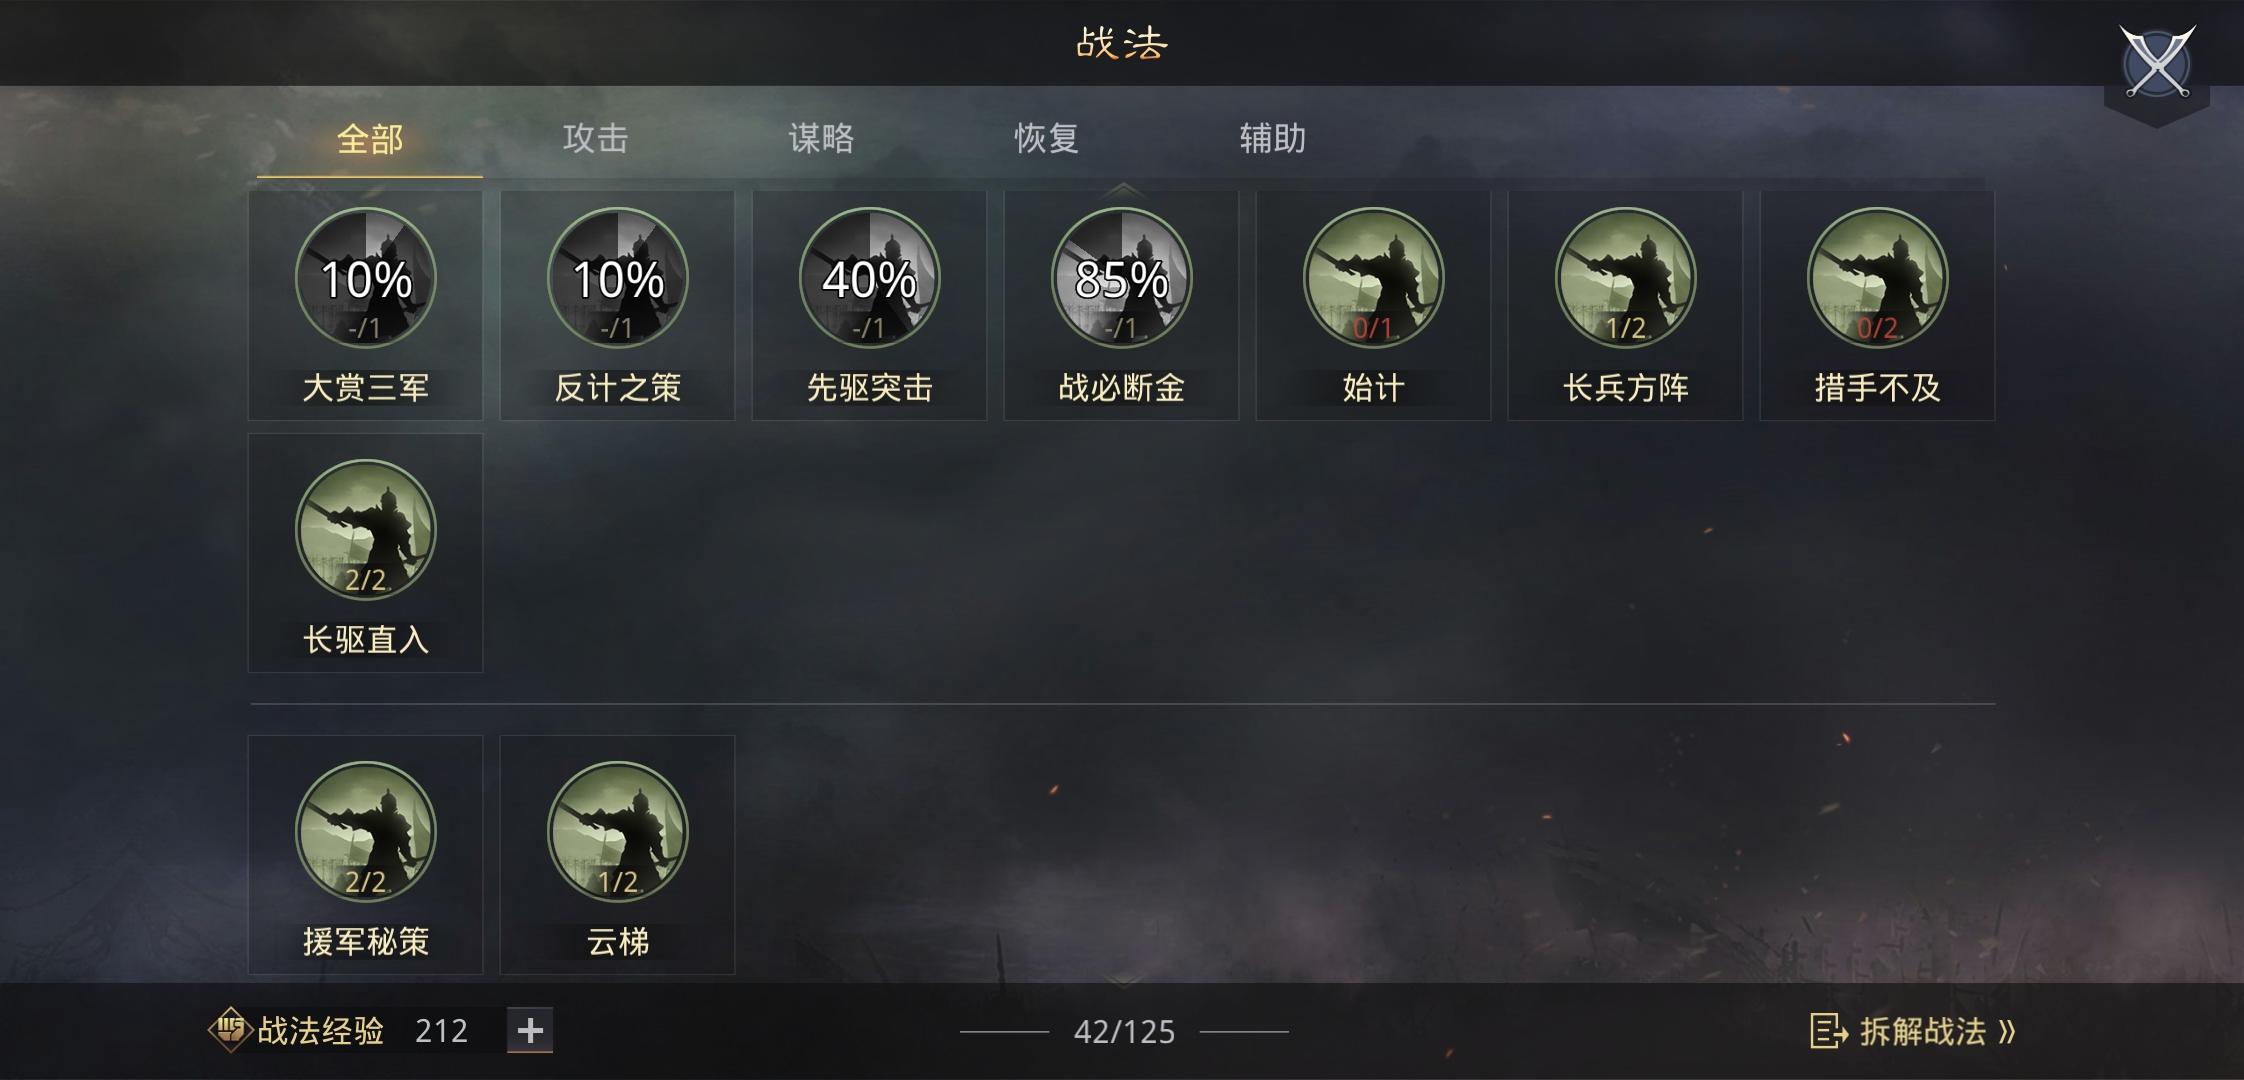Choose the 先驱突击 tactic icon
Image resolution: width=2244 pixels, height=1080 pixels.
(869, 278)
